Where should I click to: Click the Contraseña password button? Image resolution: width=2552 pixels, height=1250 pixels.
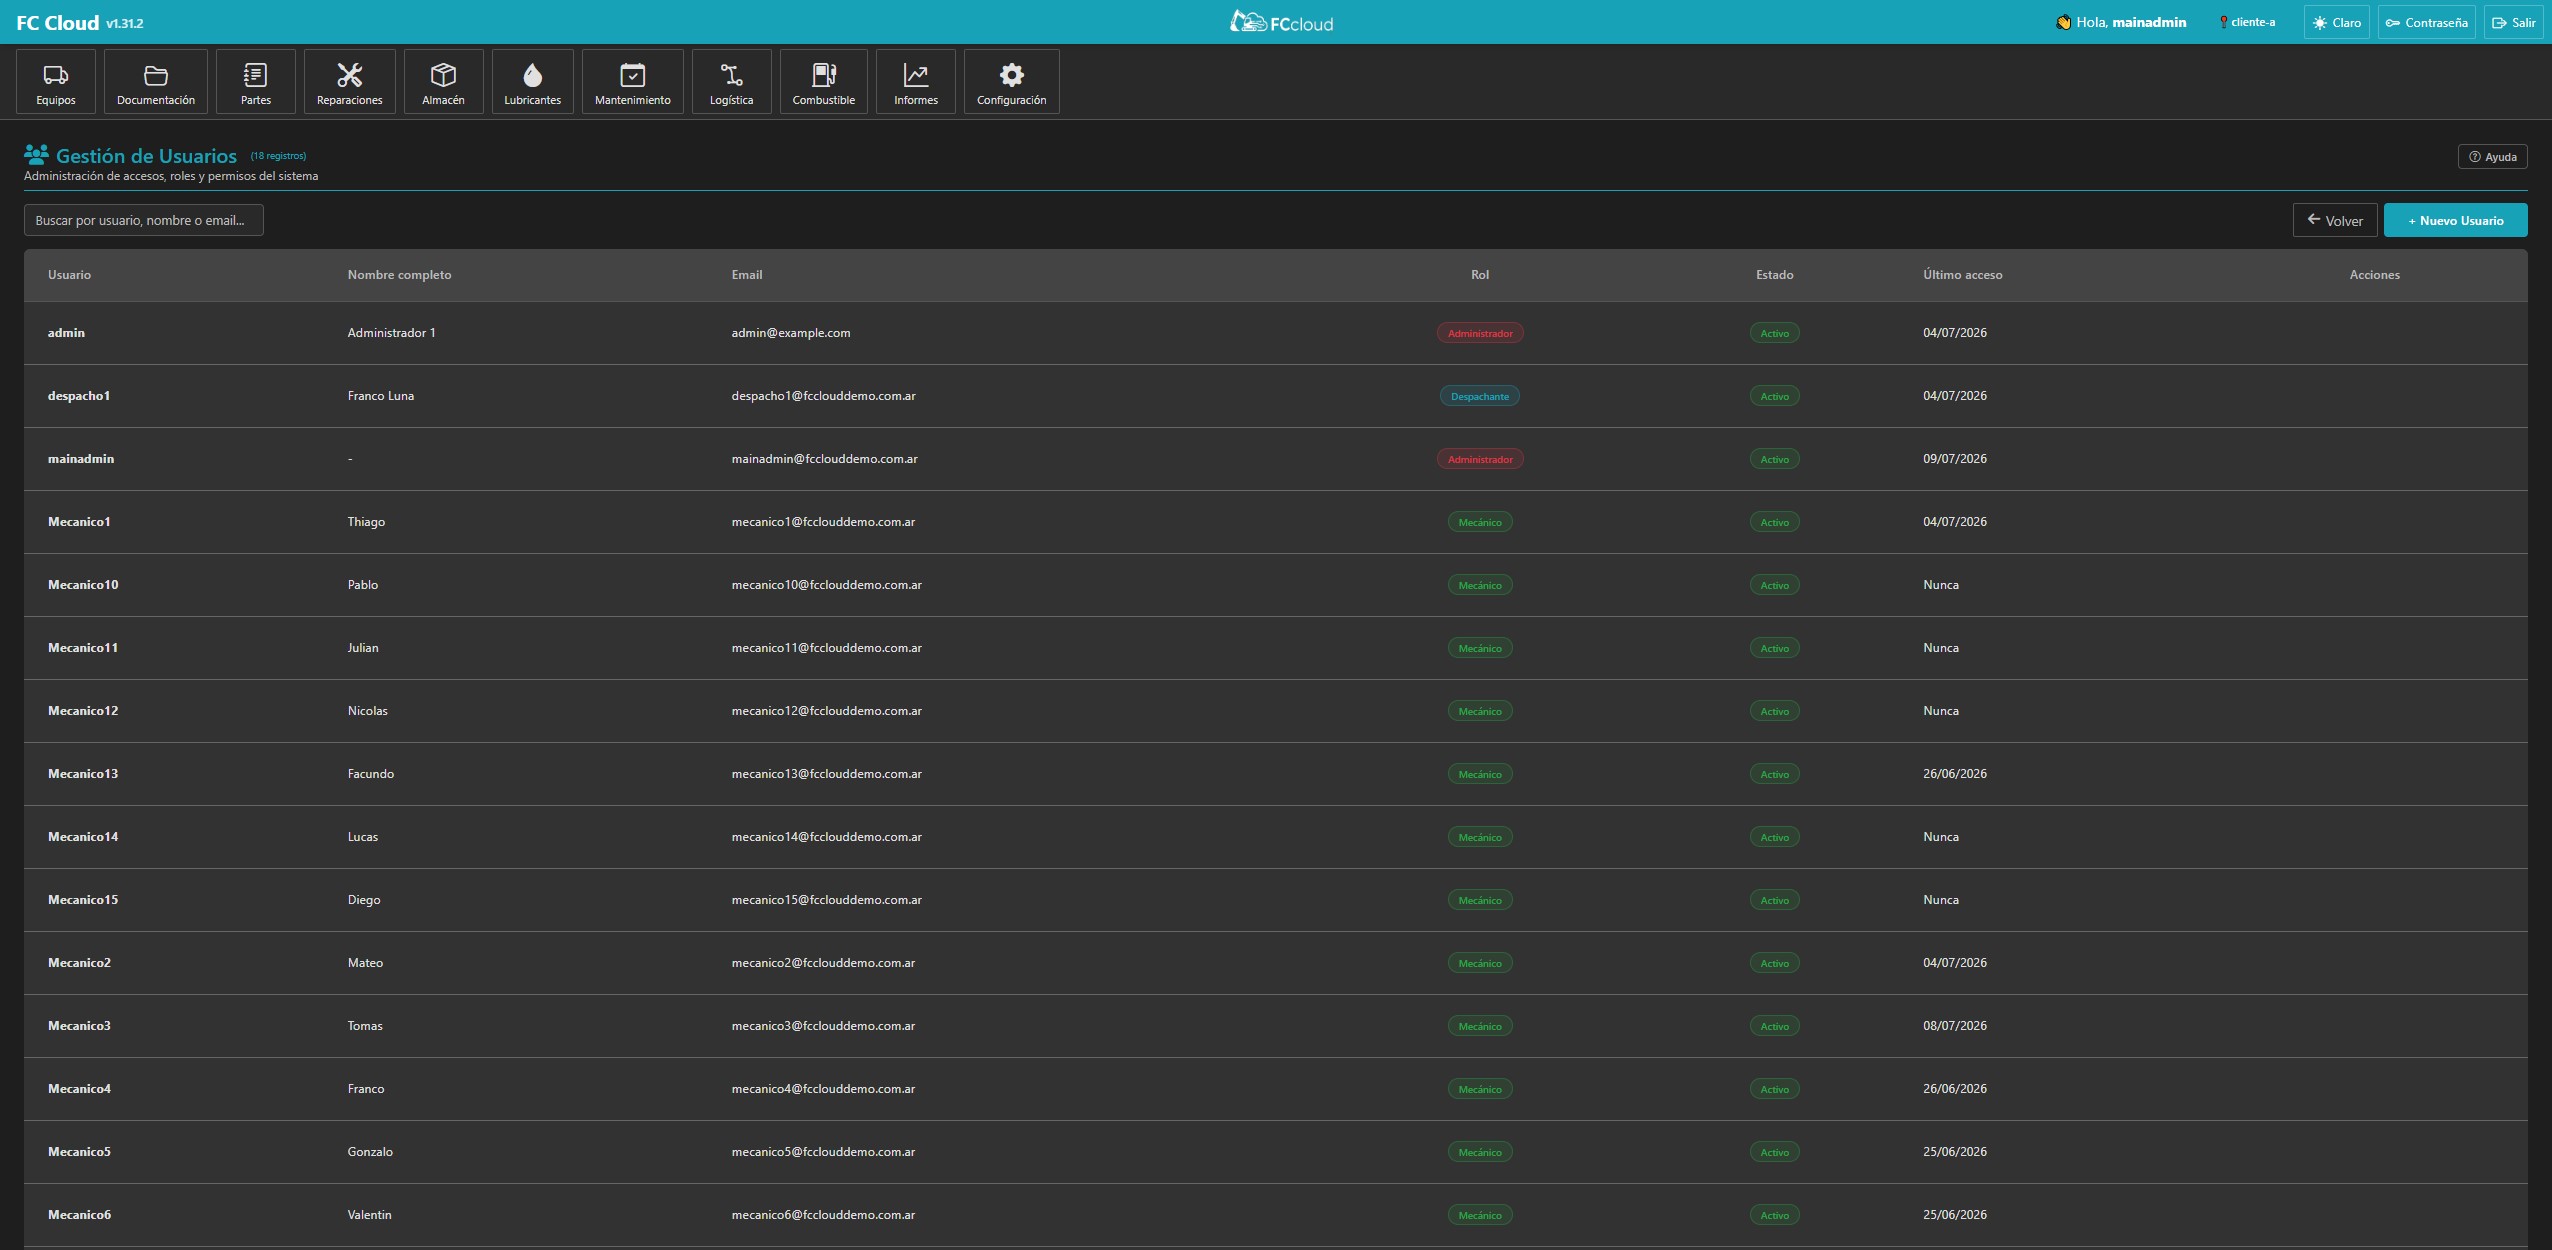coord(2427,22)
